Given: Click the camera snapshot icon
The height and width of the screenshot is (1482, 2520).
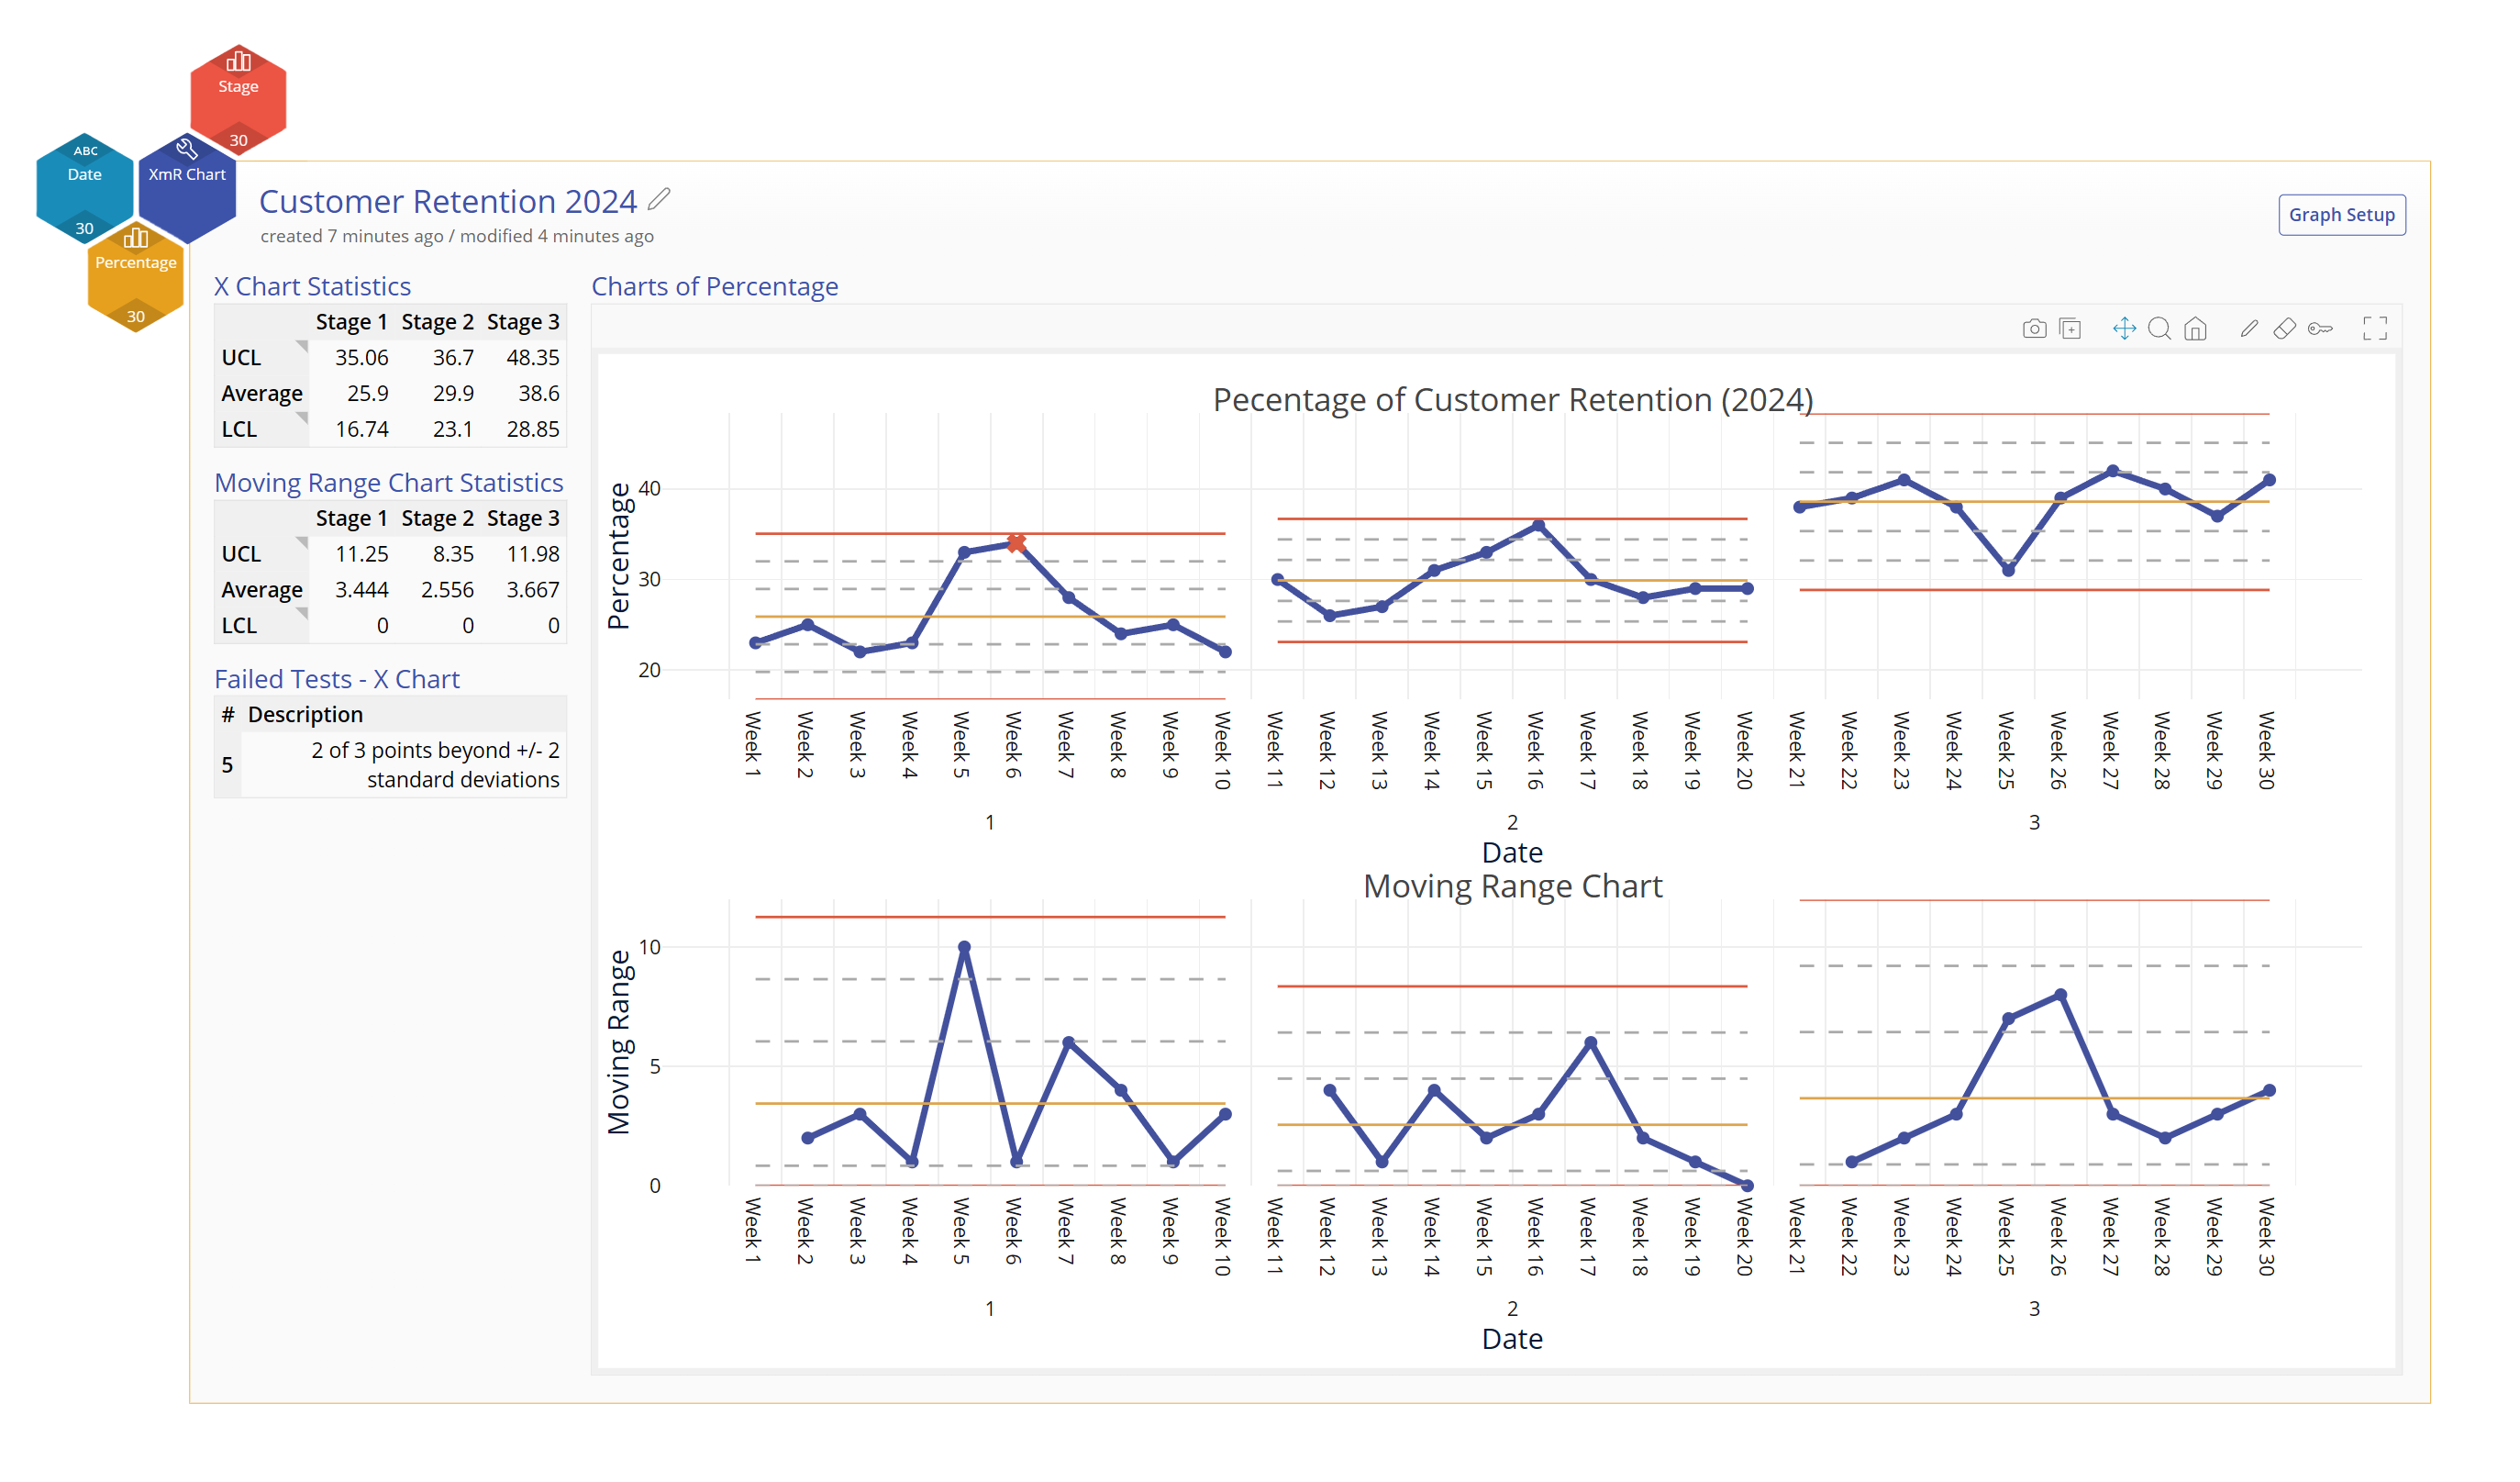Looking at the screenshot, I should pos(2033,329).
